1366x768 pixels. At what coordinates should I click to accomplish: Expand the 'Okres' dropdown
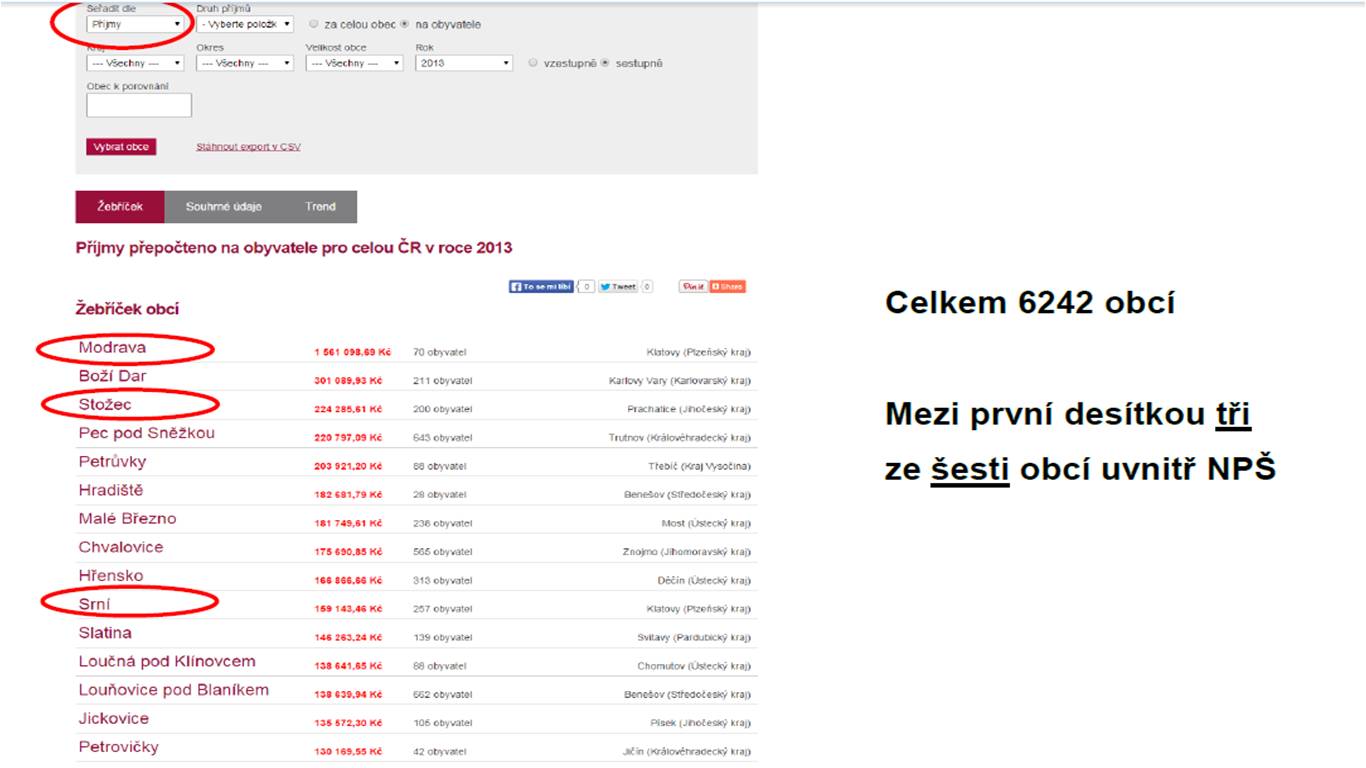pos(245,63)
